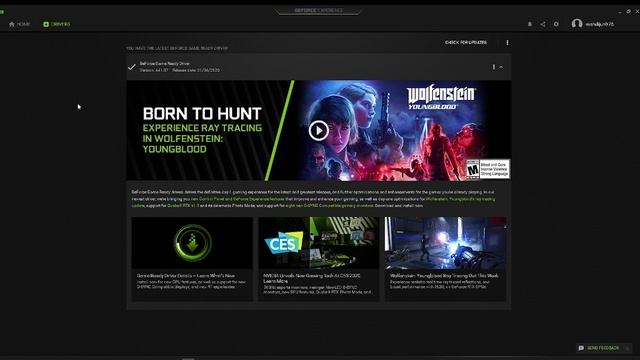Click the GeForce Experience title logo
This screenshot has width=640, height=360.
click(x=318, y=10)
